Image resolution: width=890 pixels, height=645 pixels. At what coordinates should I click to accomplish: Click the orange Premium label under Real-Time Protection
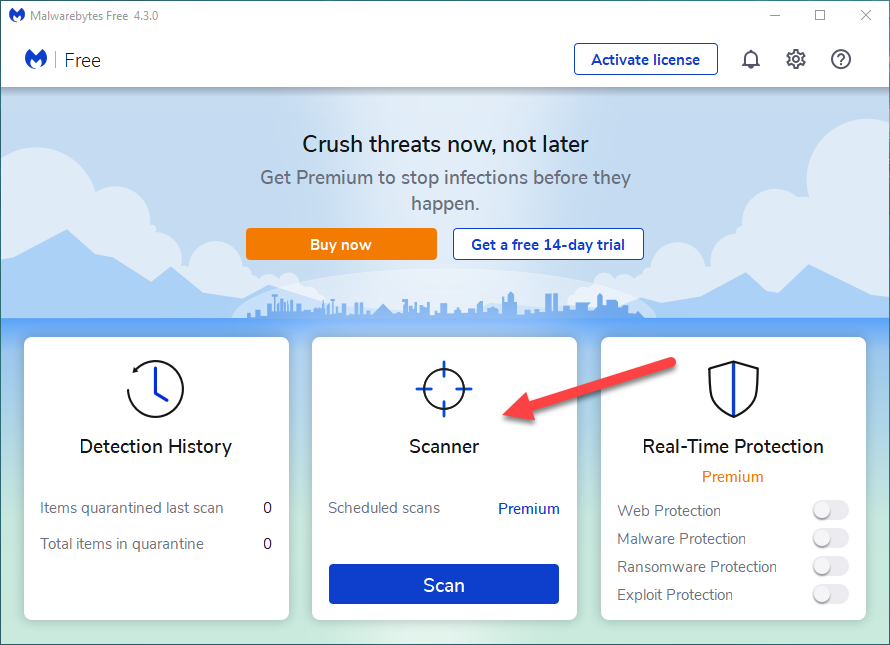(732, 477)
